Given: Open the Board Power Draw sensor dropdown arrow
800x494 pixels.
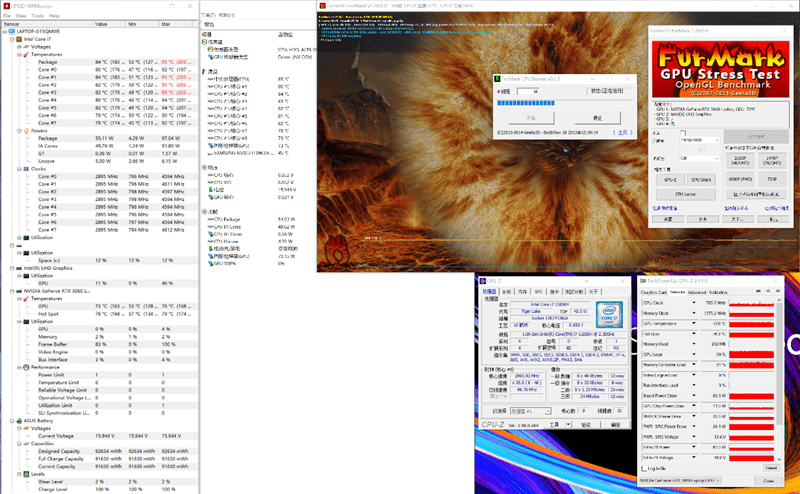Looking at the screenshot, I should tap(694, 396).
